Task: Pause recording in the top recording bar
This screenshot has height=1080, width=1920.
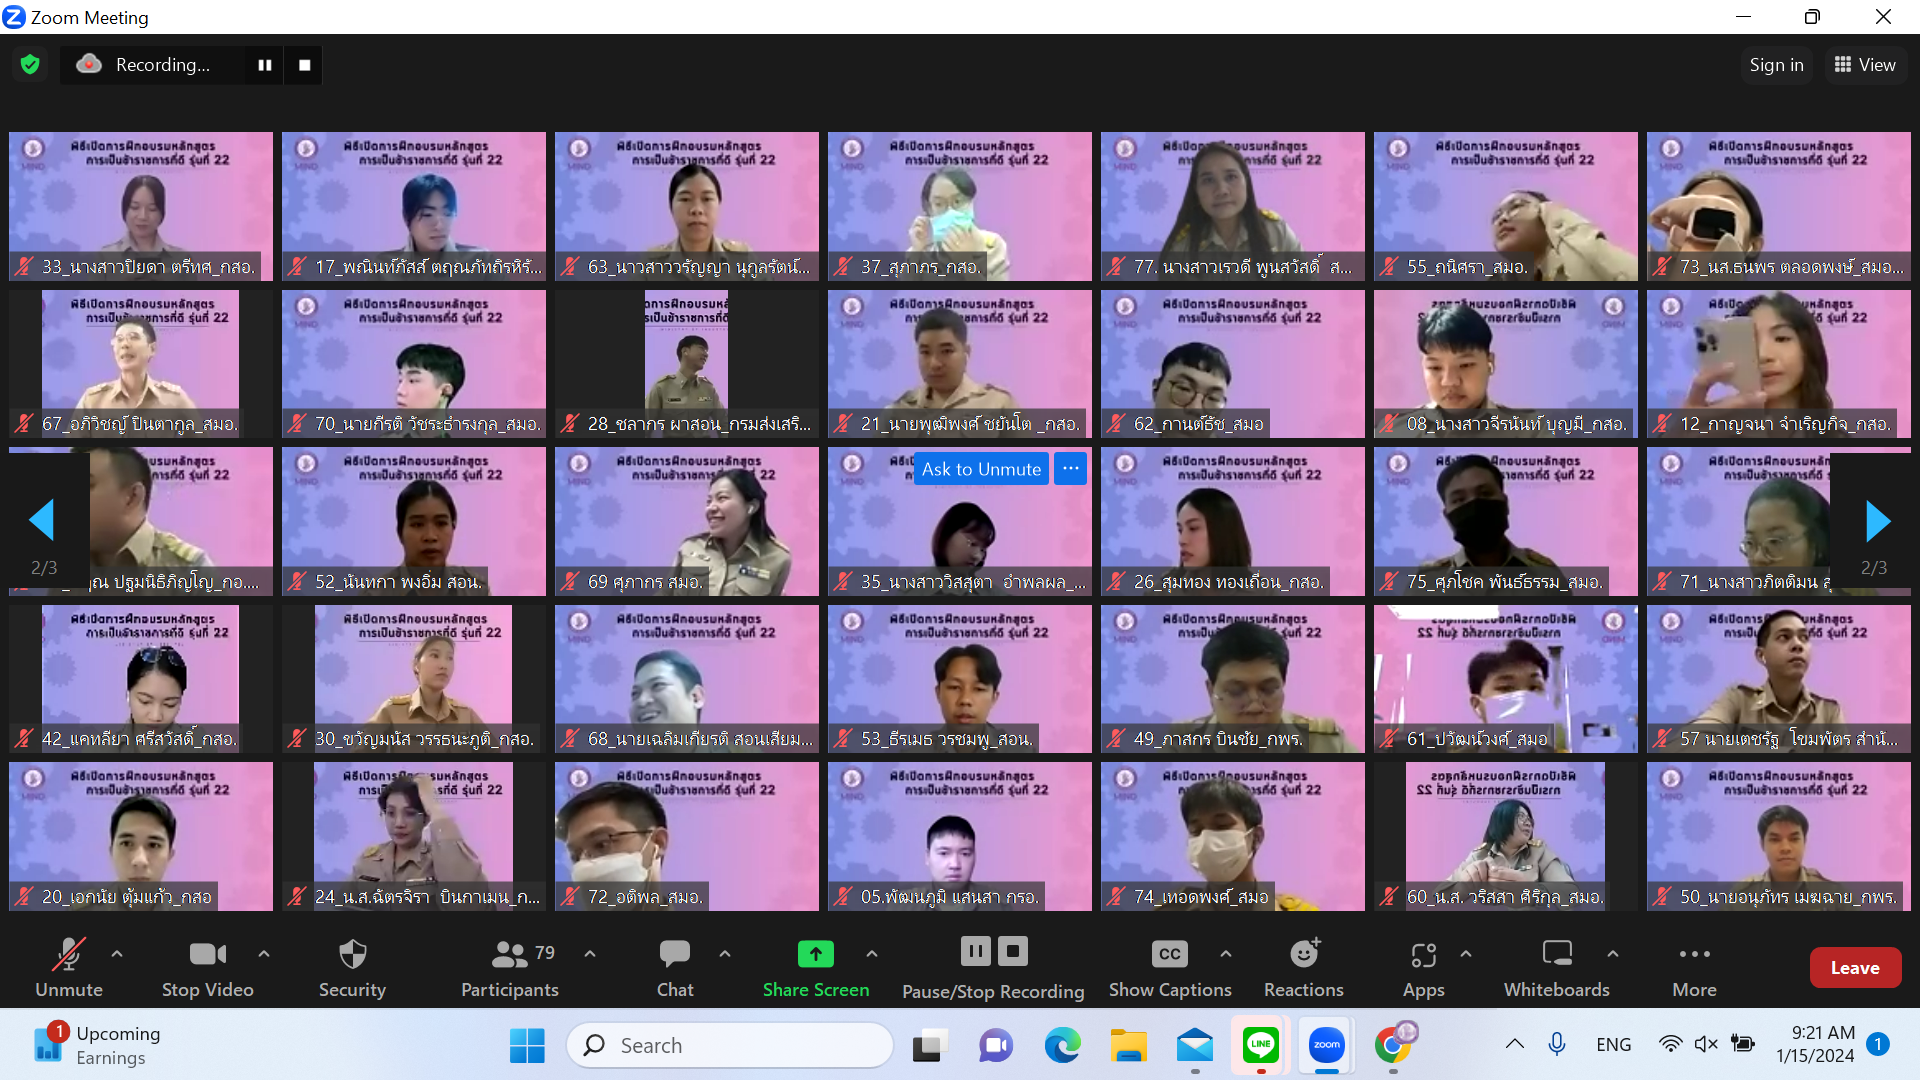Action: pyautogui.click(x=265, y=65)
